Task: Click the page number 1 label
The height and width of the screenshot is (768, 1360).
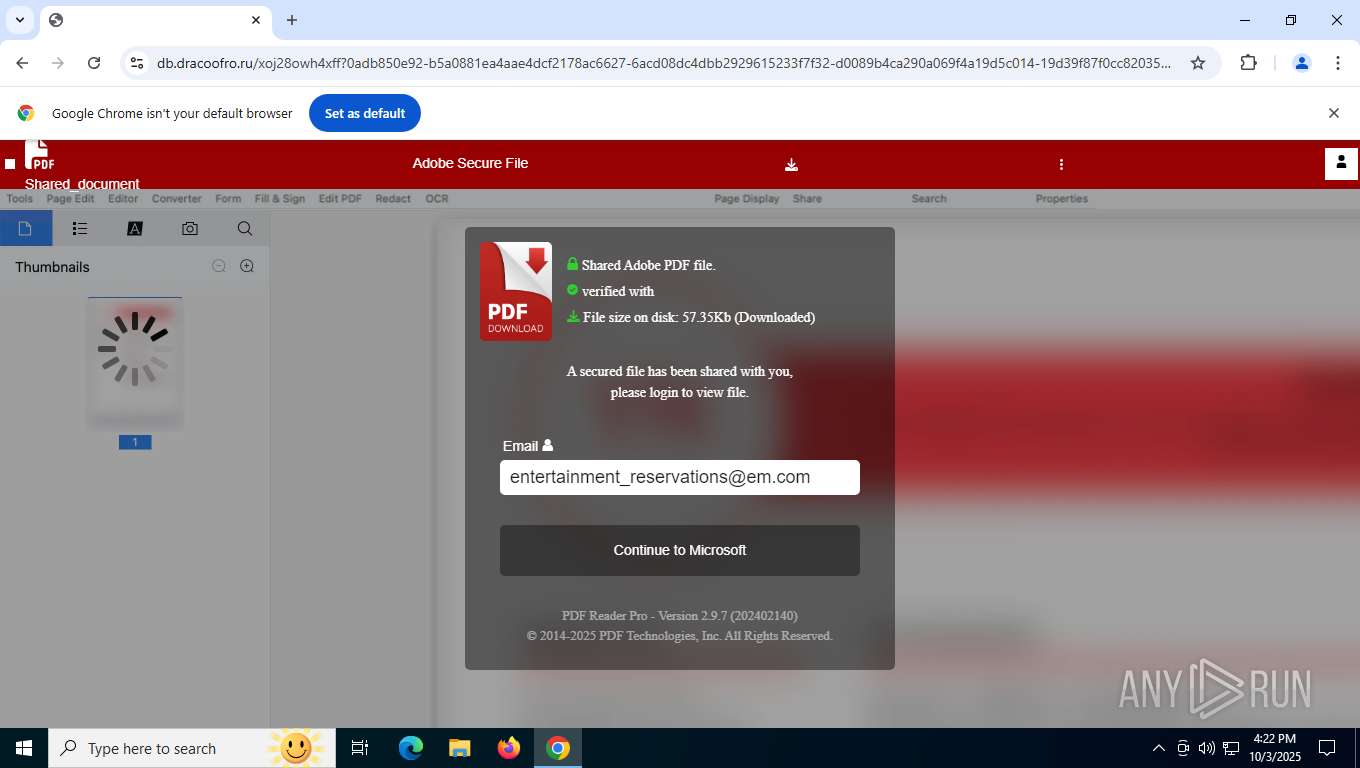Action: coord(135,442)
